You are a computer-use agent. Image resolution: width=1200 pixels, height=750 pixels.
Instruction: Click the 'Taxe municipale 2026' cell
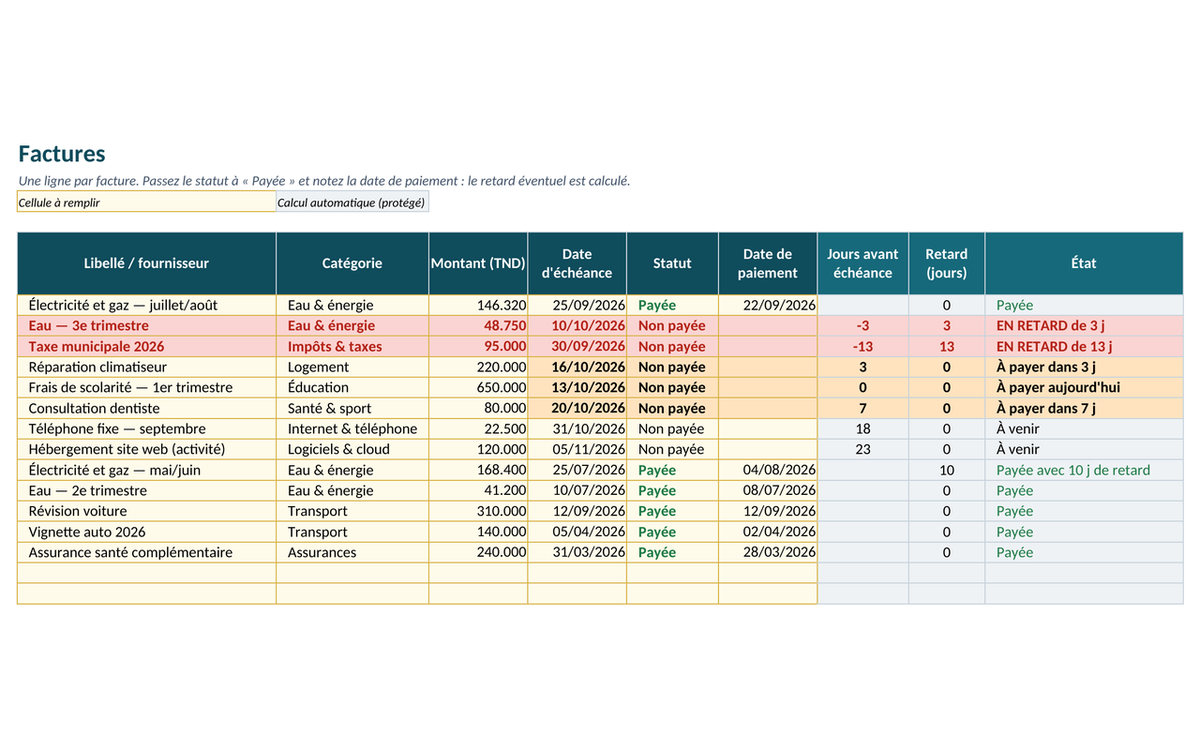click(x=146, y=346)
